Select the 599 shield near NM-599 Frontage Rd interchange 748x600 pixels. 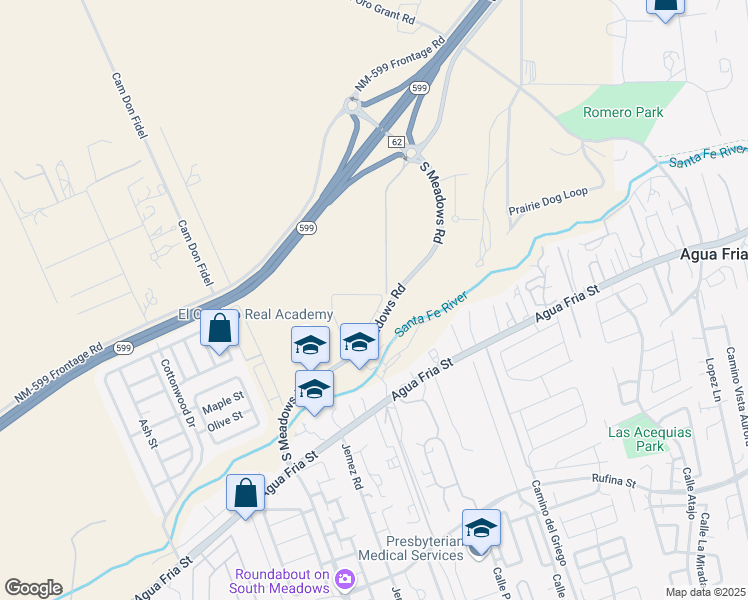coord(419,88)
